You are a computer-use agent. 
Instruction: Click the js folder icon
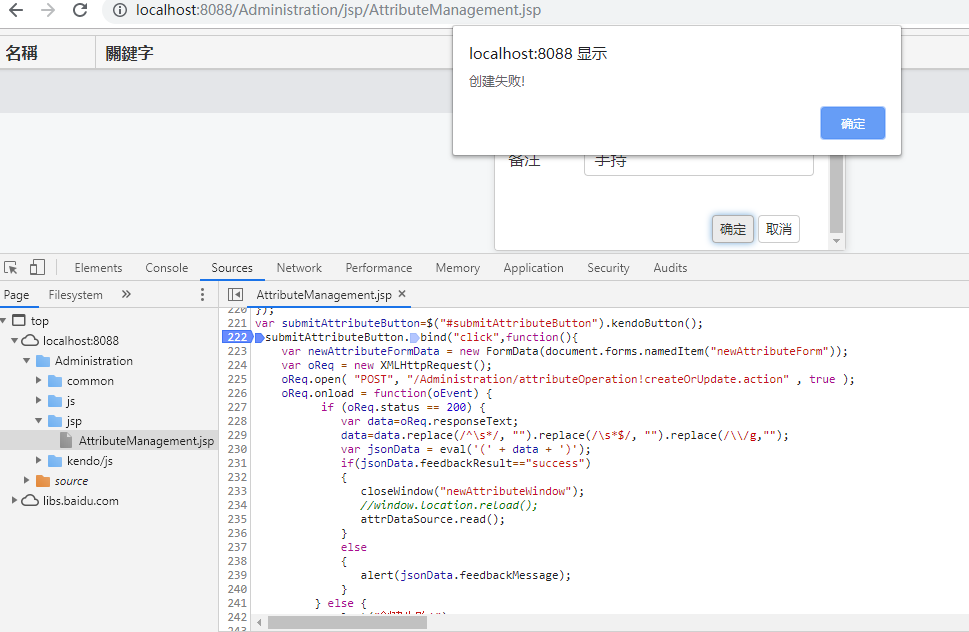(55, 400)
